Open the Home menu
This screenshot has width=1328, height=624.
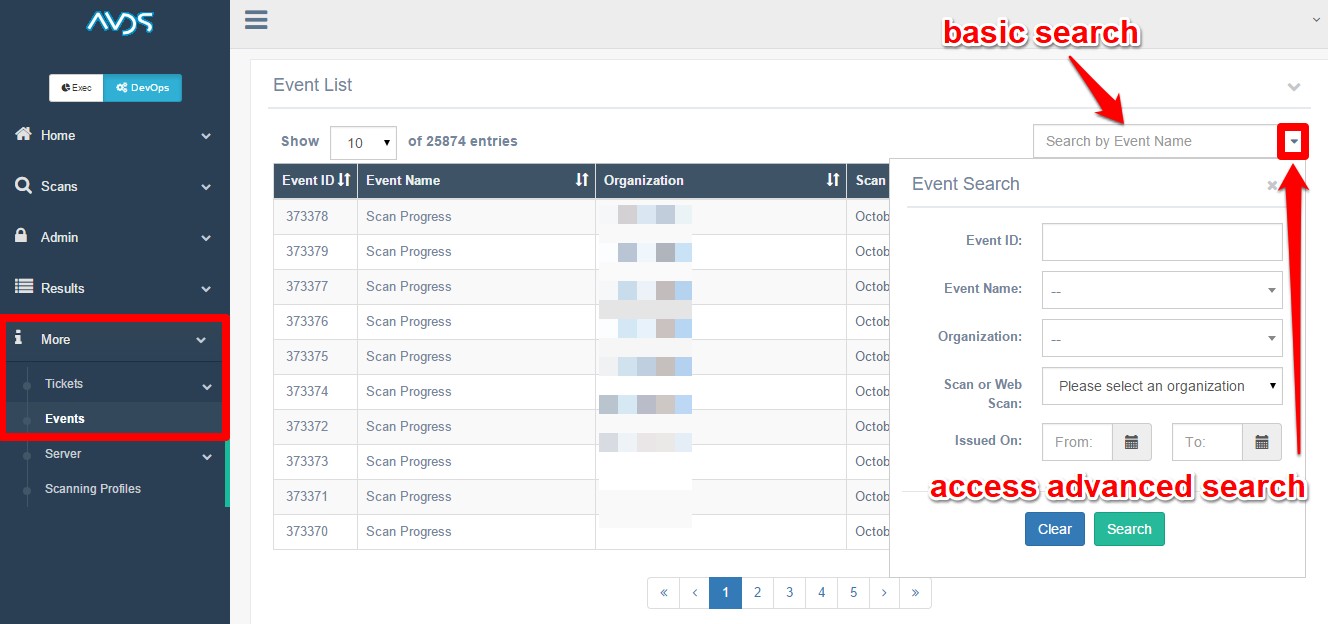click(x=115, y=135)
